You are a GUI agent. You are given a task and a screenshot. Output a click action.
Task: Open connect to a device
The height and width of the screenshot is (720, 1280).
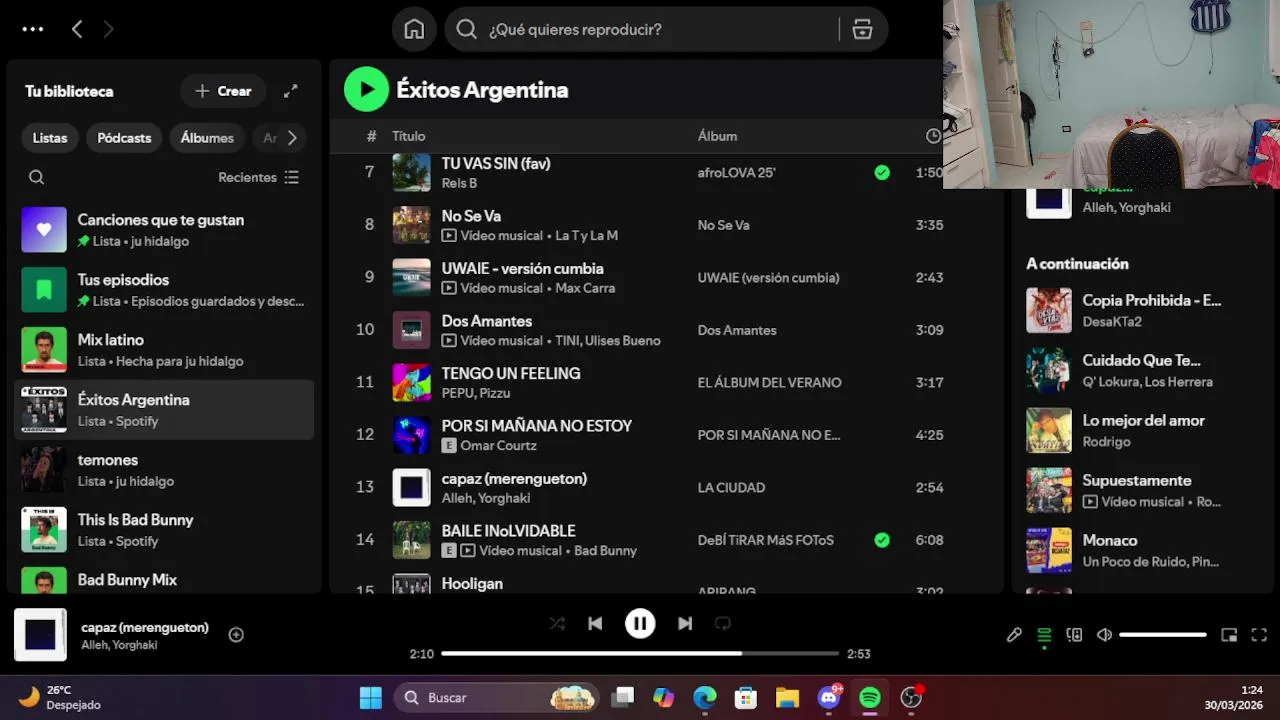(1074, 635)
